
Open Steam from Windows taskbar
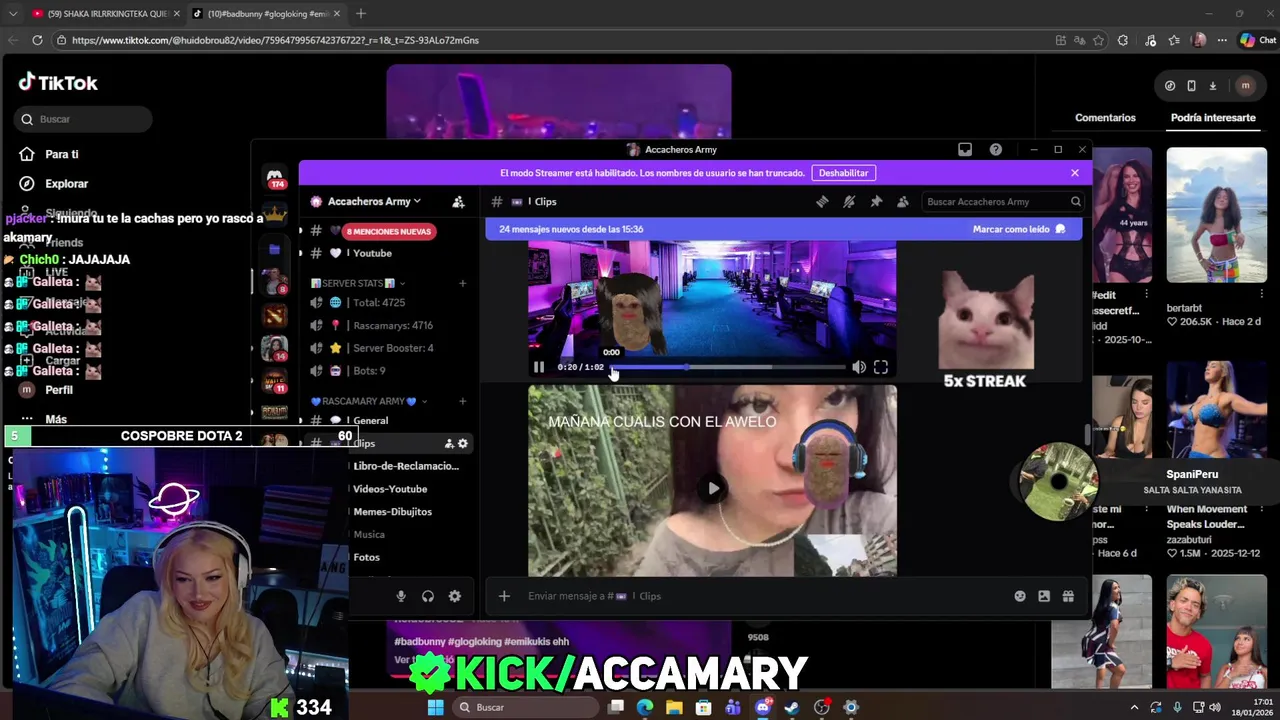click(791, 707)
